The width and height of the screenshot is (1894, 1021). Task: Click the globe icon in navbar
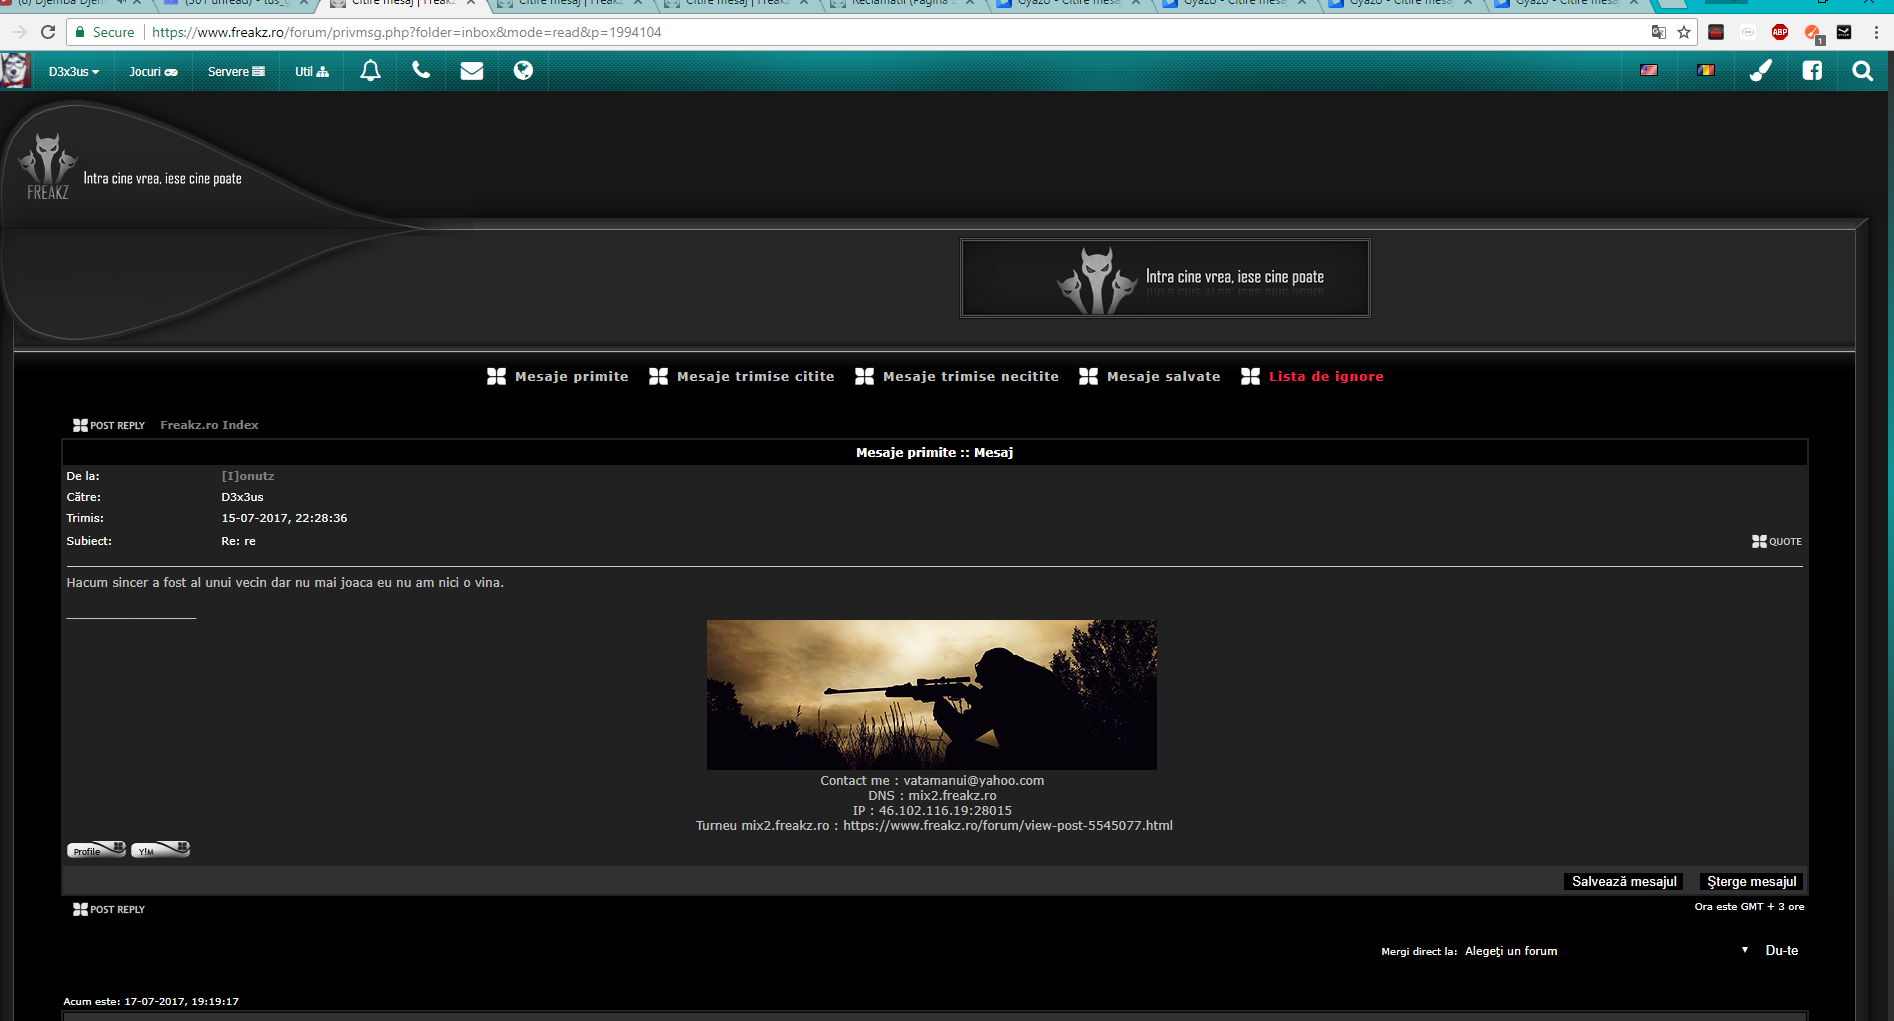coord(523,71)
